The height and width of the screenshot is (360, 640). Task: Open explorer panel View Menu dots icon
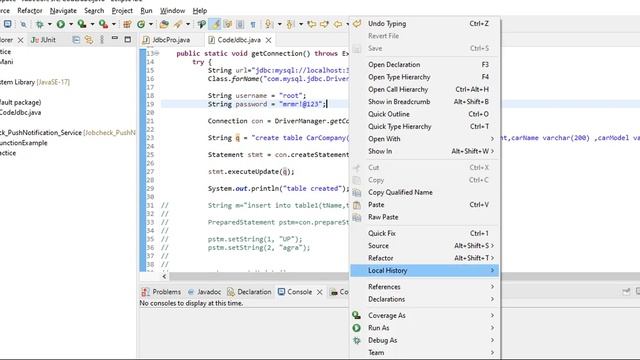point(102,40)
